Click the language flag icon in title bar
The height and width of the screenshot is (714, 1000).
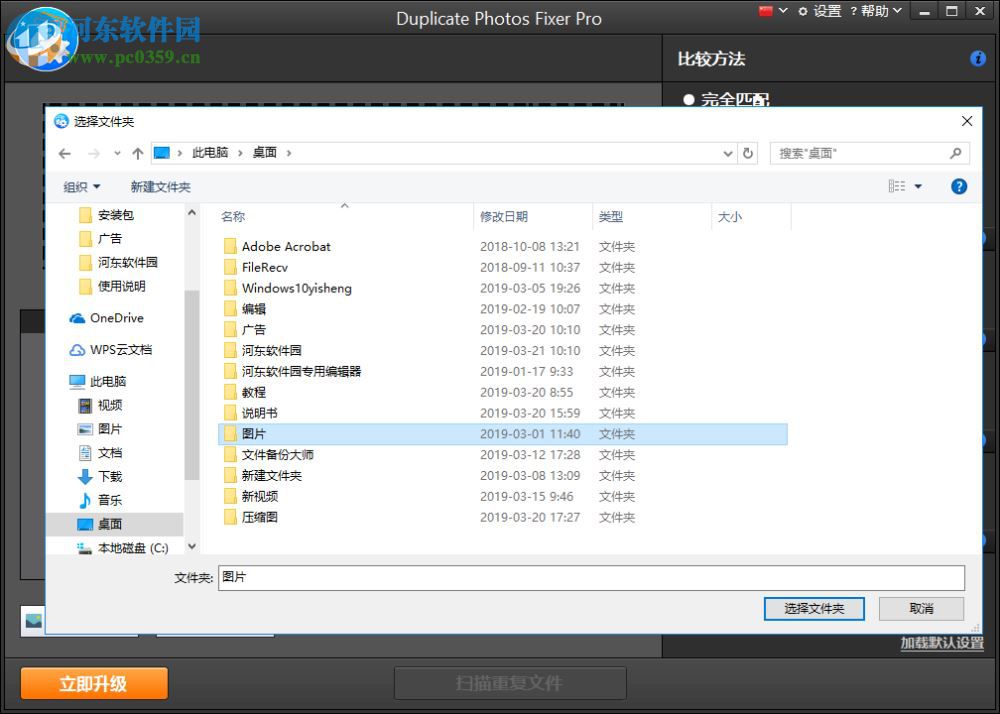[x=765, y=10]
